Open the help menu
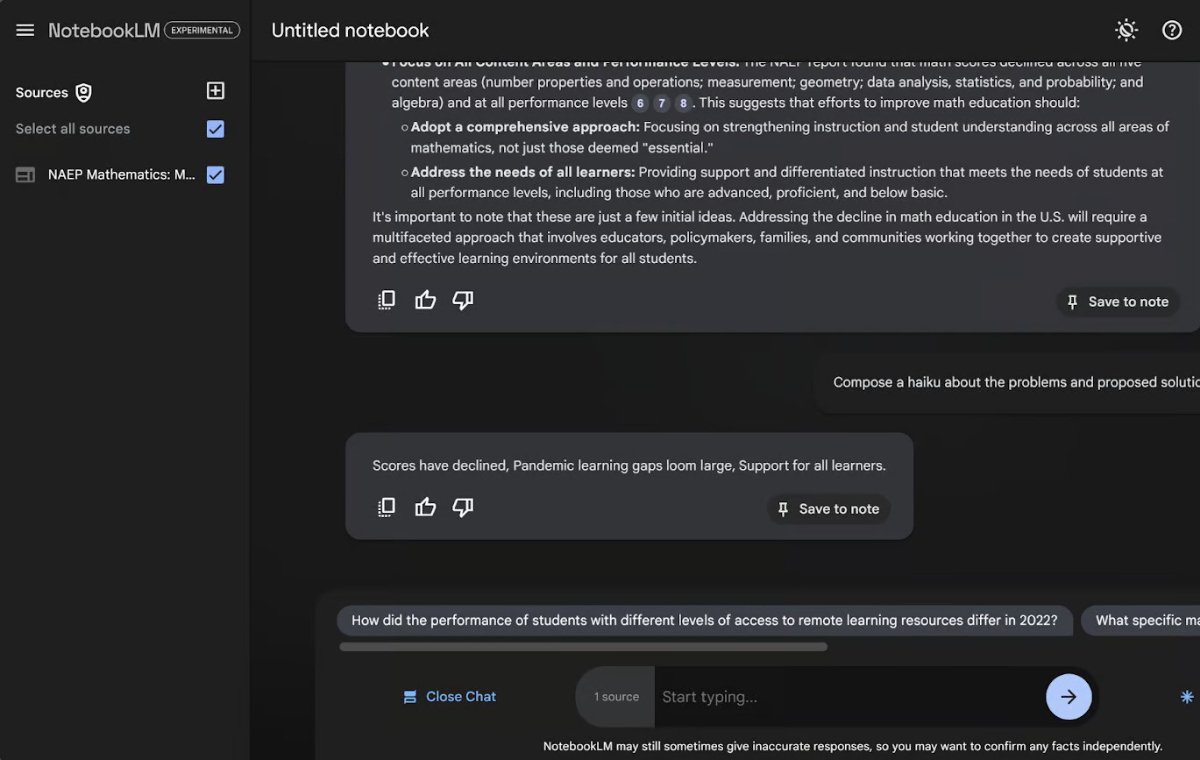This screenshot has height=760, width=1200. coord(1172,30)
